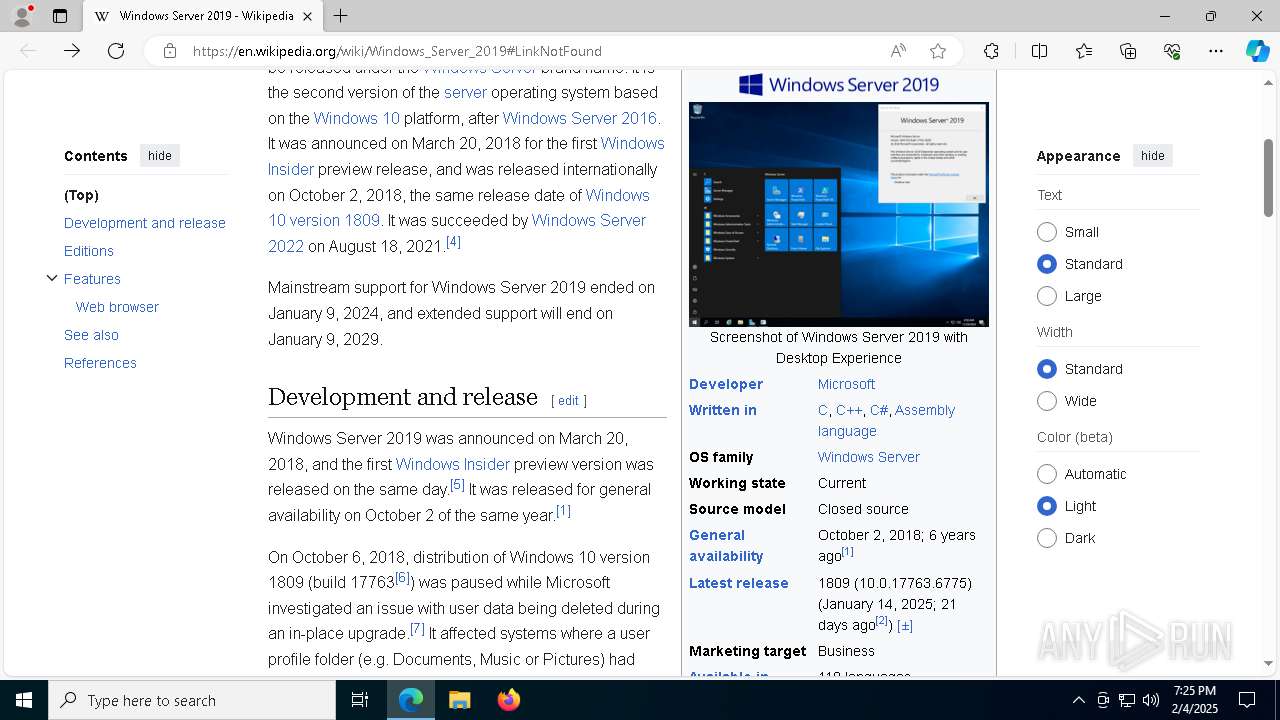Go to See also in contents
This screenshot has width=1280, height=720.
(x=91, y=335)
